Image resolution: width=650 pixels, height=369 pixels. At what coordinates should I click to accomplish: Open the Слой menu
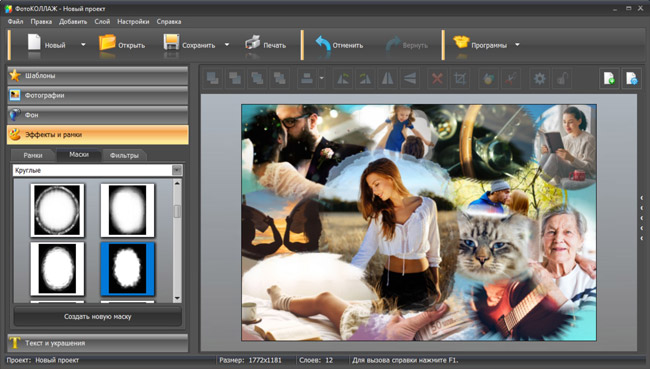(x=102, y=22)
